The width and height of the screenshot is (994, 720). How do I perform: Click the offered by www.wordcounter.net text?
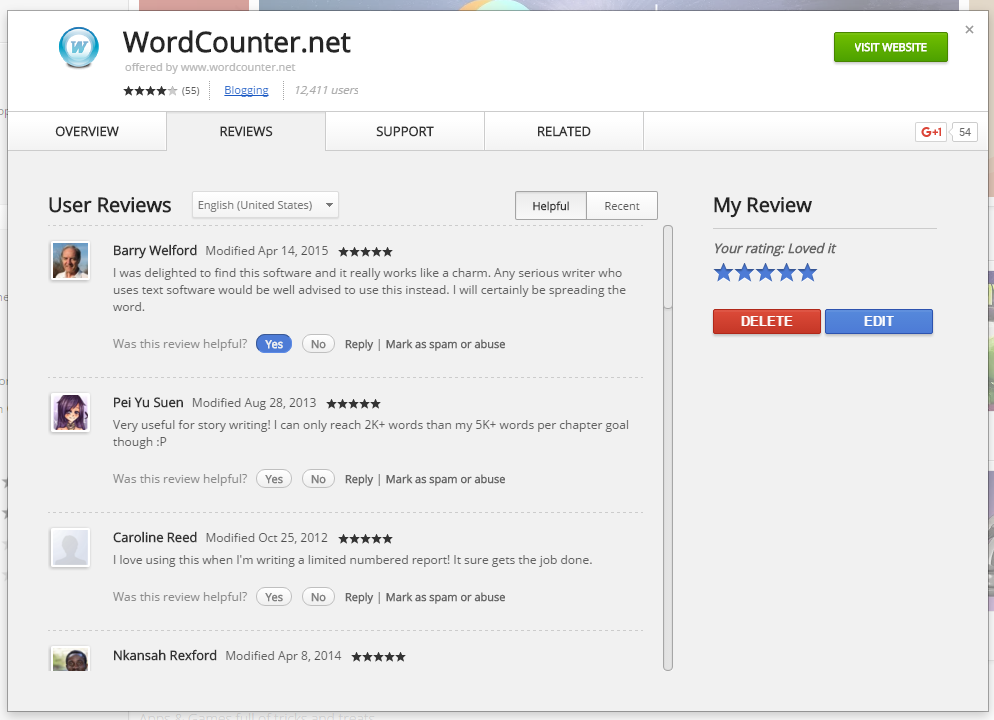click(210, 67)
